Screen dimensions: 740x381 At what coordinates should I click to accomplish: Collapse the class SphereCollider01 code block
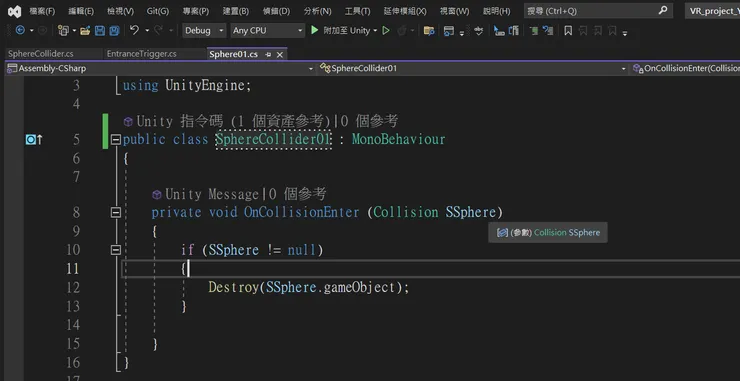(116, 140)
